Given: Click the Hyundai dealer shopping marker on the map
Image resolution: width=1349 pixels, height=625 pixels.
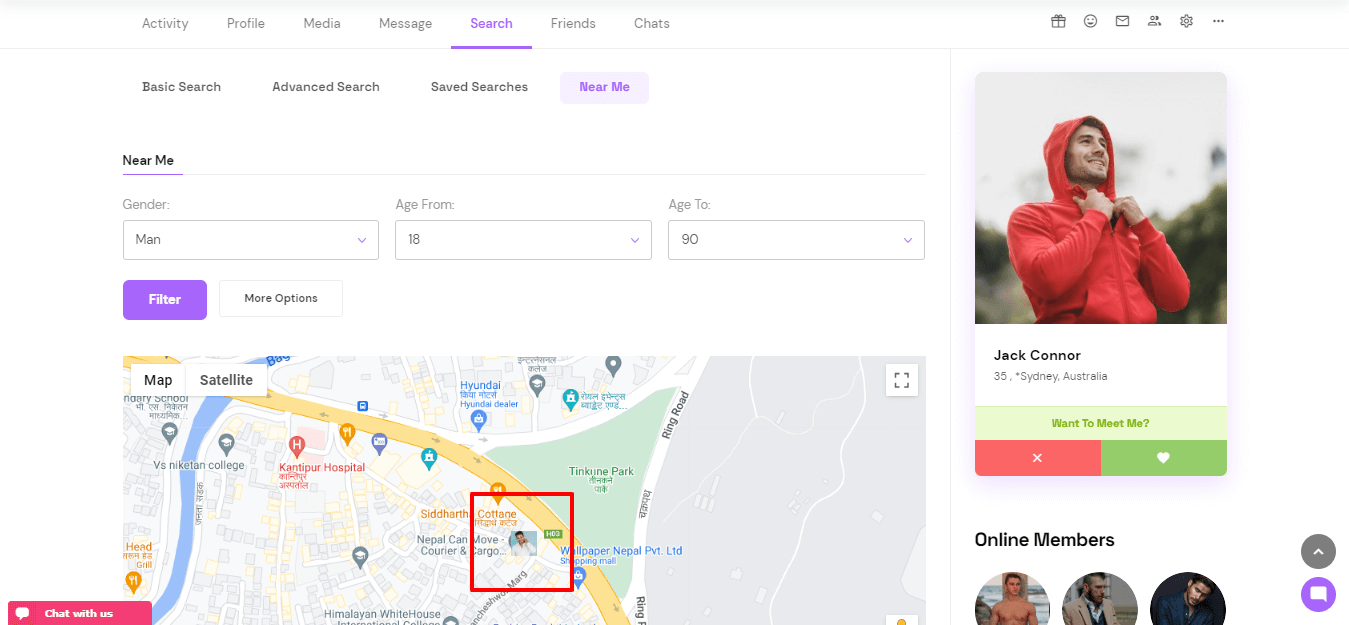Looking at the screenshot, I should (x=478, y=418).
